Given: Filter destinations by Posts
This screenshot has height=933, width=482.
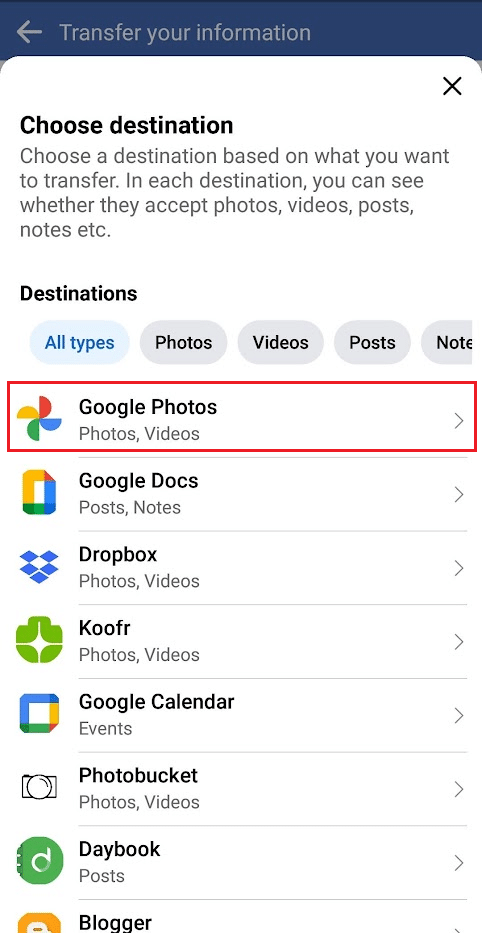Looking at the screenshot, I should pyautogui.click(x=372, y=343).
